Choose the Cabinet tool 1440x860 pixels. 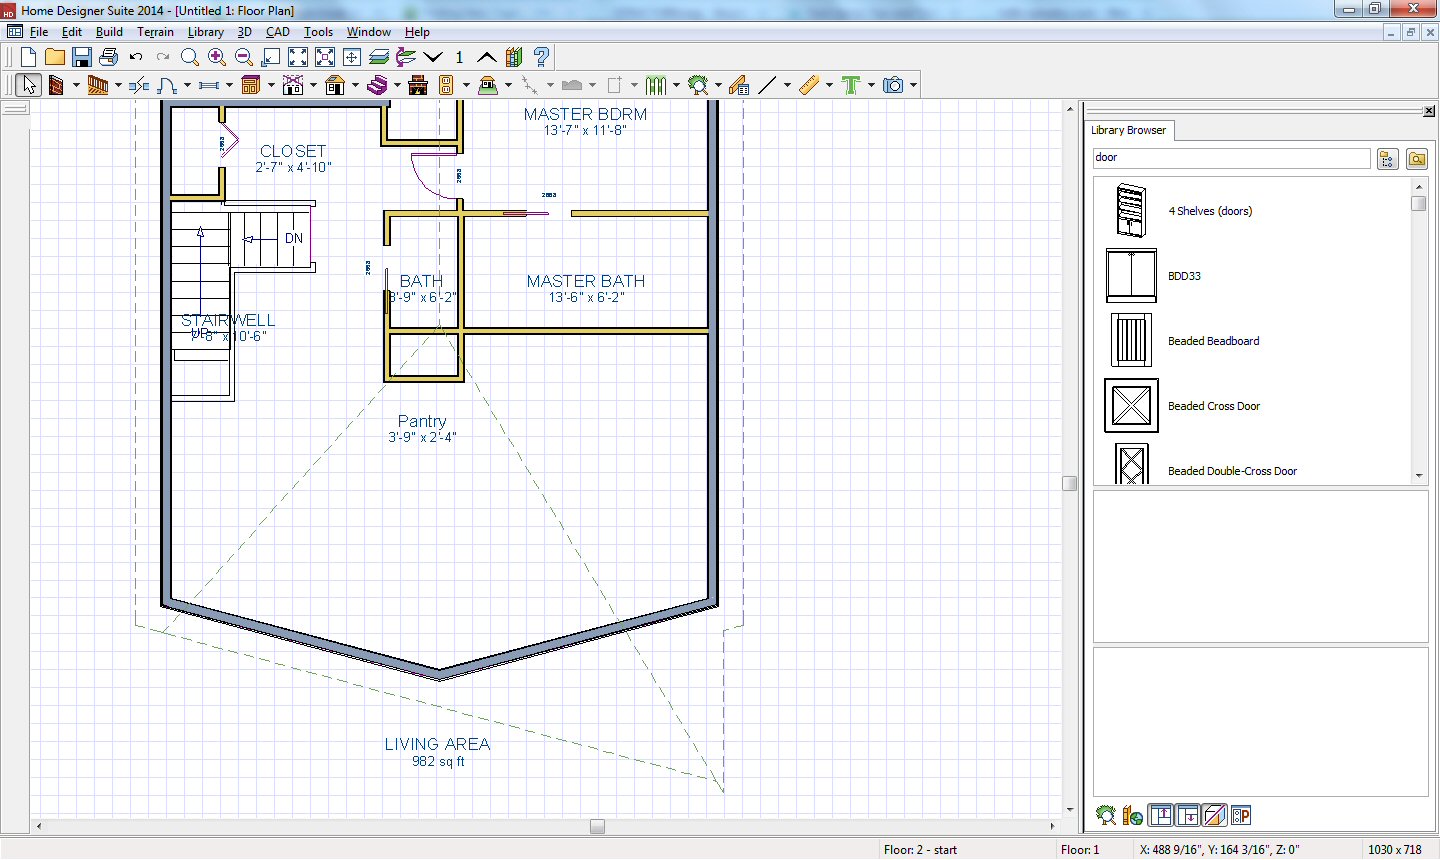(250, 86)
